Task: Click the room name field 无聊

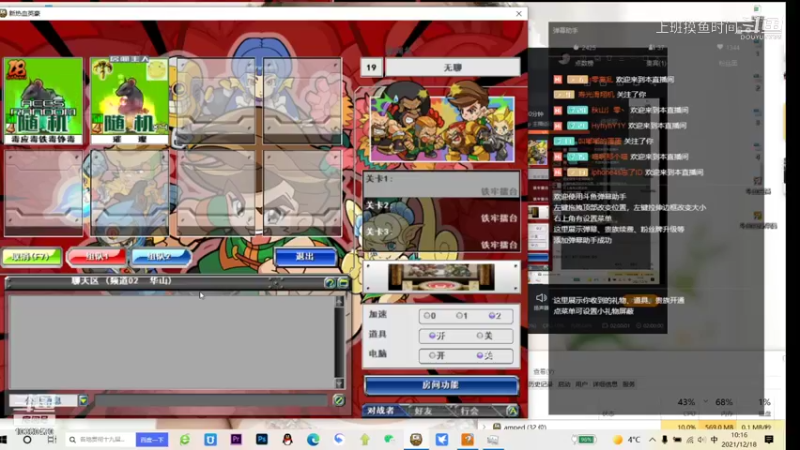Action: [x=453, y=67]
